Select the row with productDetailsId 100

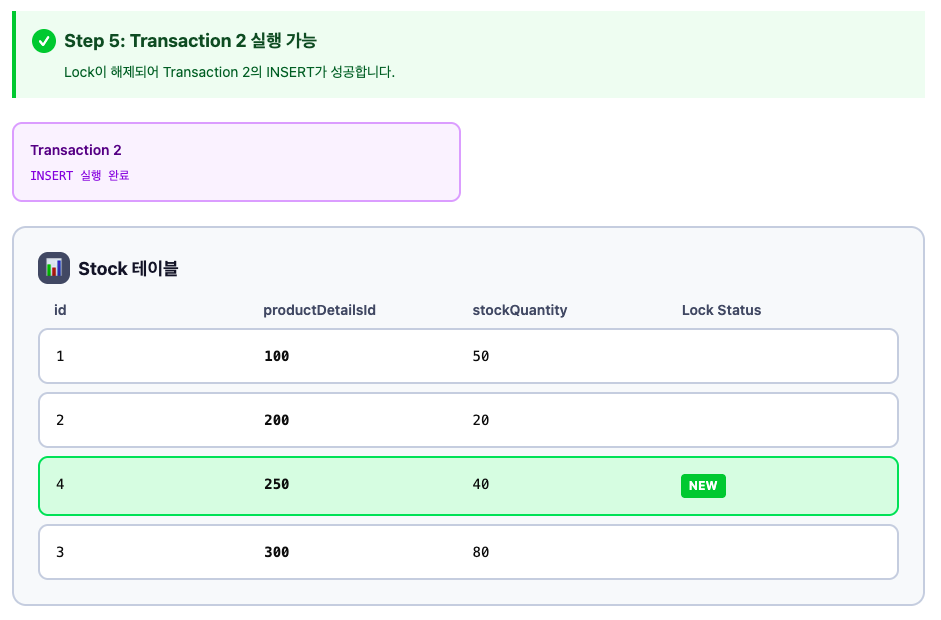click(468, 356)
